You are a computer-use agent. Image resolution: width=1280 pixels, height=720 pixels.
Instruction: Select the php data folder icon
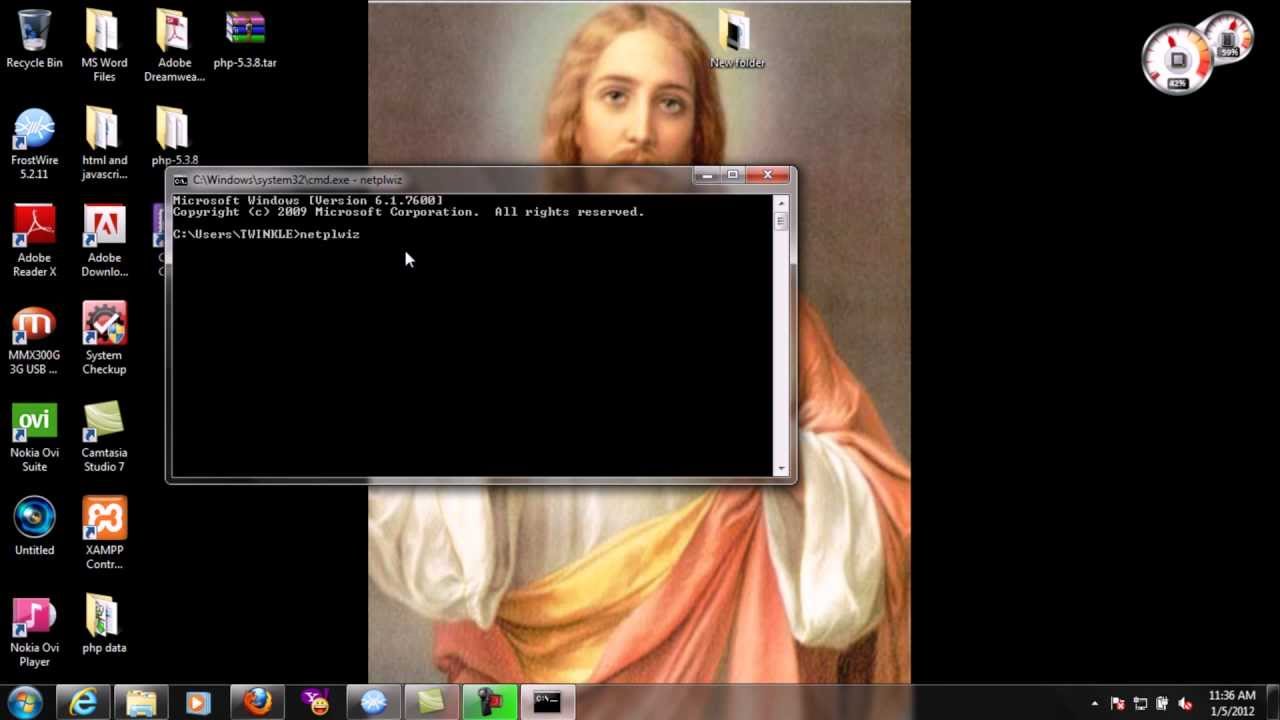click(104, 624)
